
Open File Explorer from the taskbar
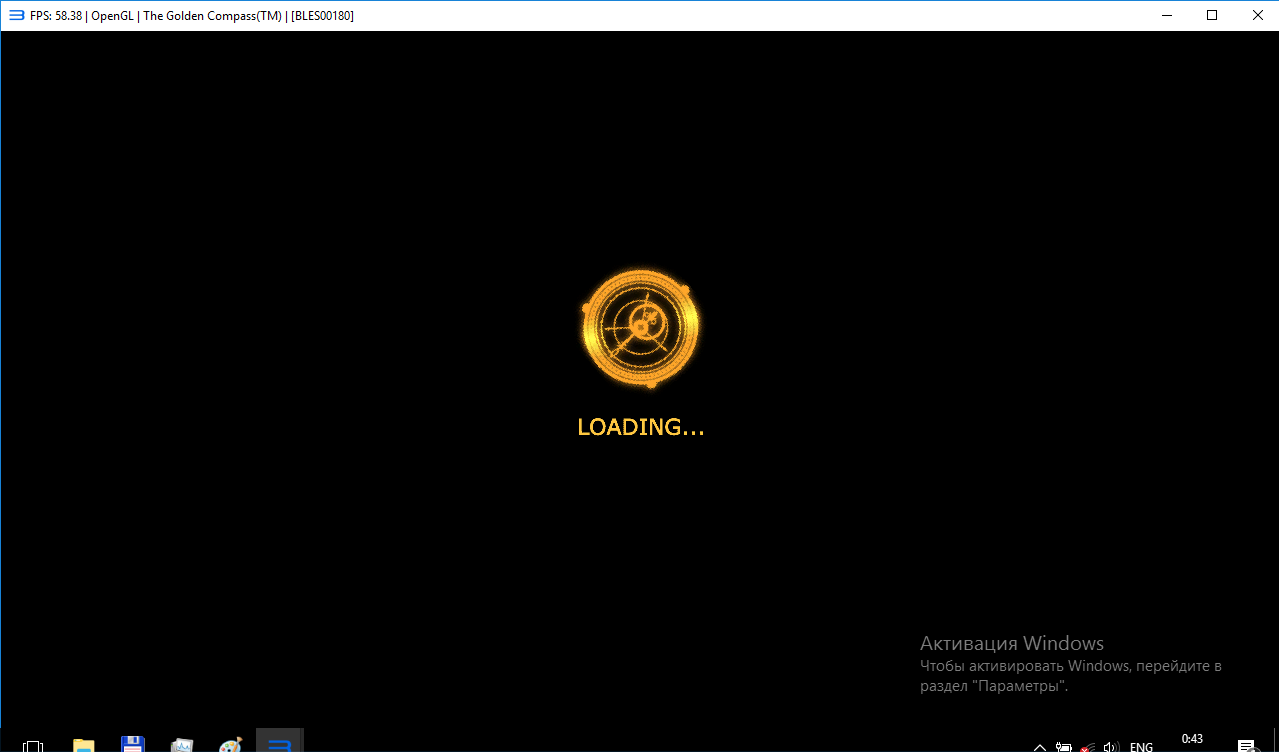(84, 745)
